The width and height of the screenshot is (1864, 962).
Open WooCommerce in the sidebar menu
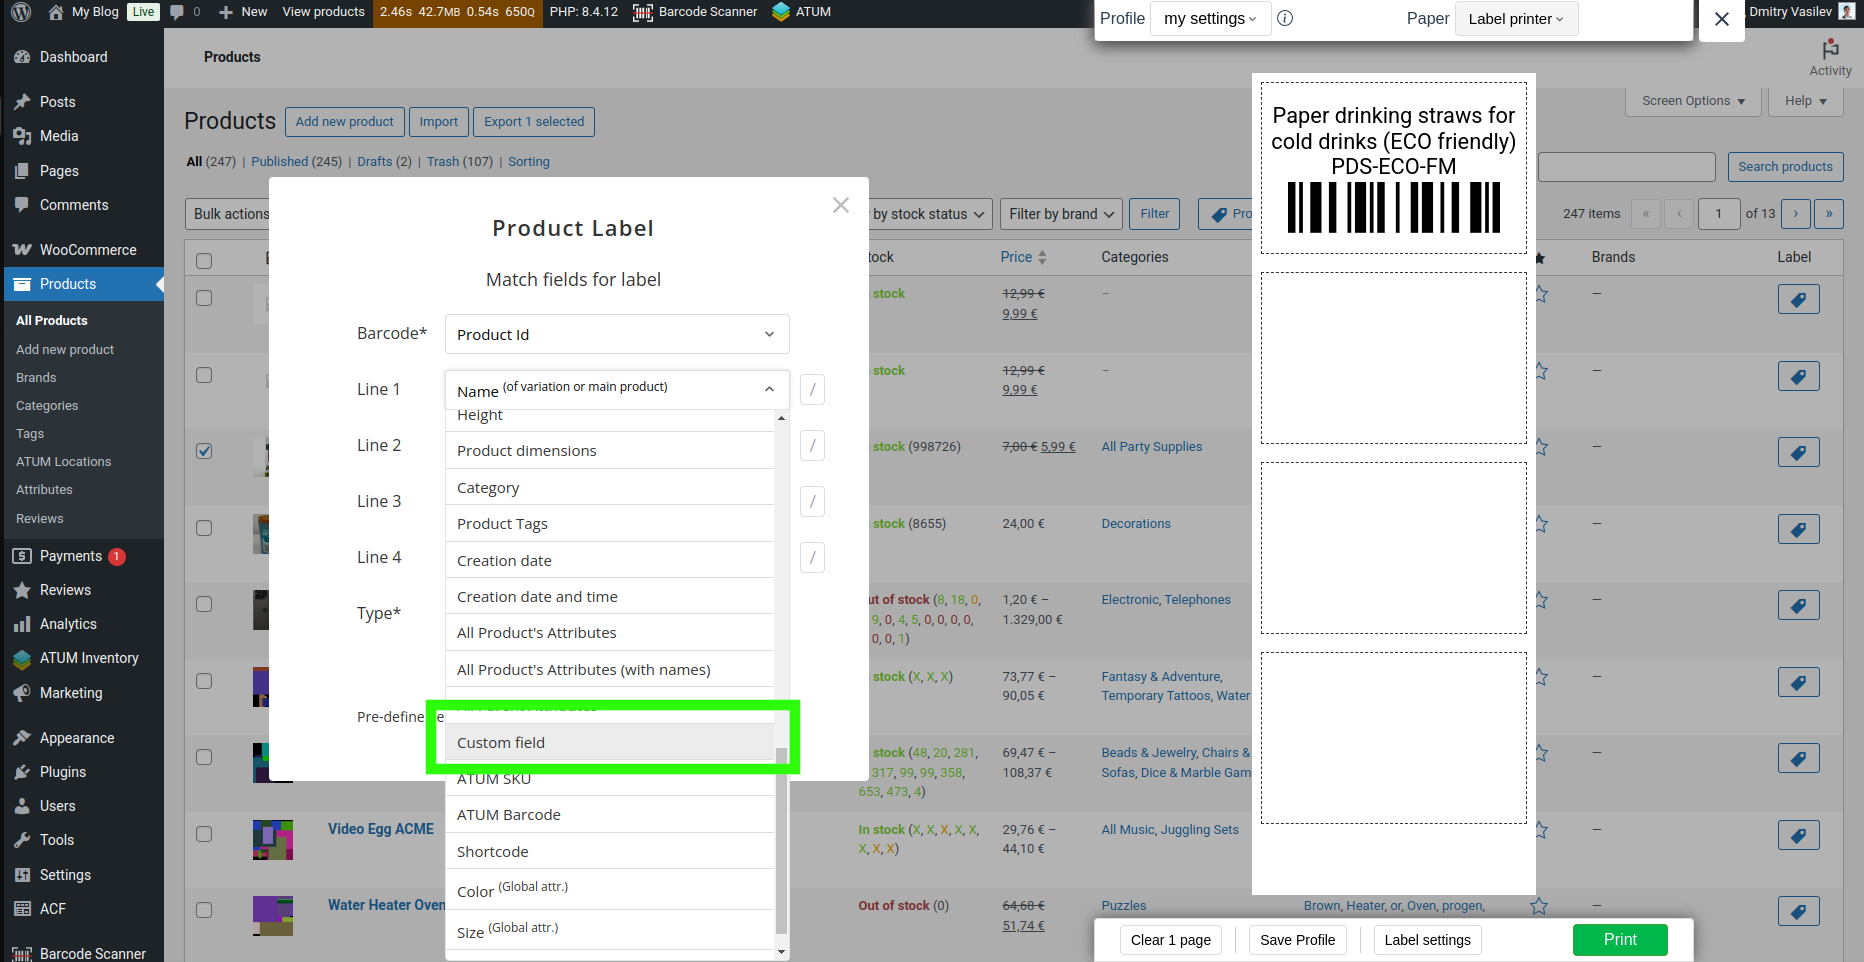(87, 250)
